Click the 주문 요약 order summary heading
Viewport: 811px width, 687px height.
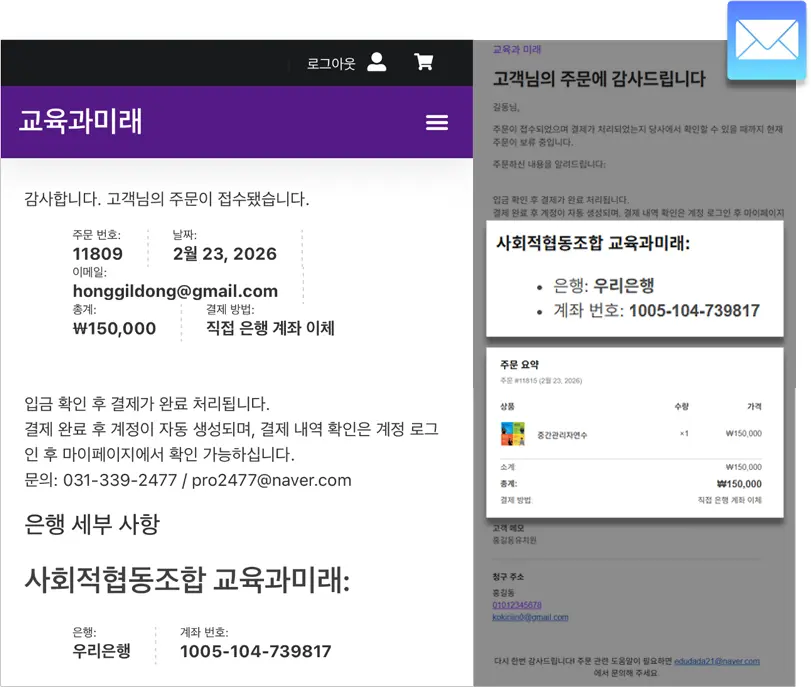click(x=519, y=365)
